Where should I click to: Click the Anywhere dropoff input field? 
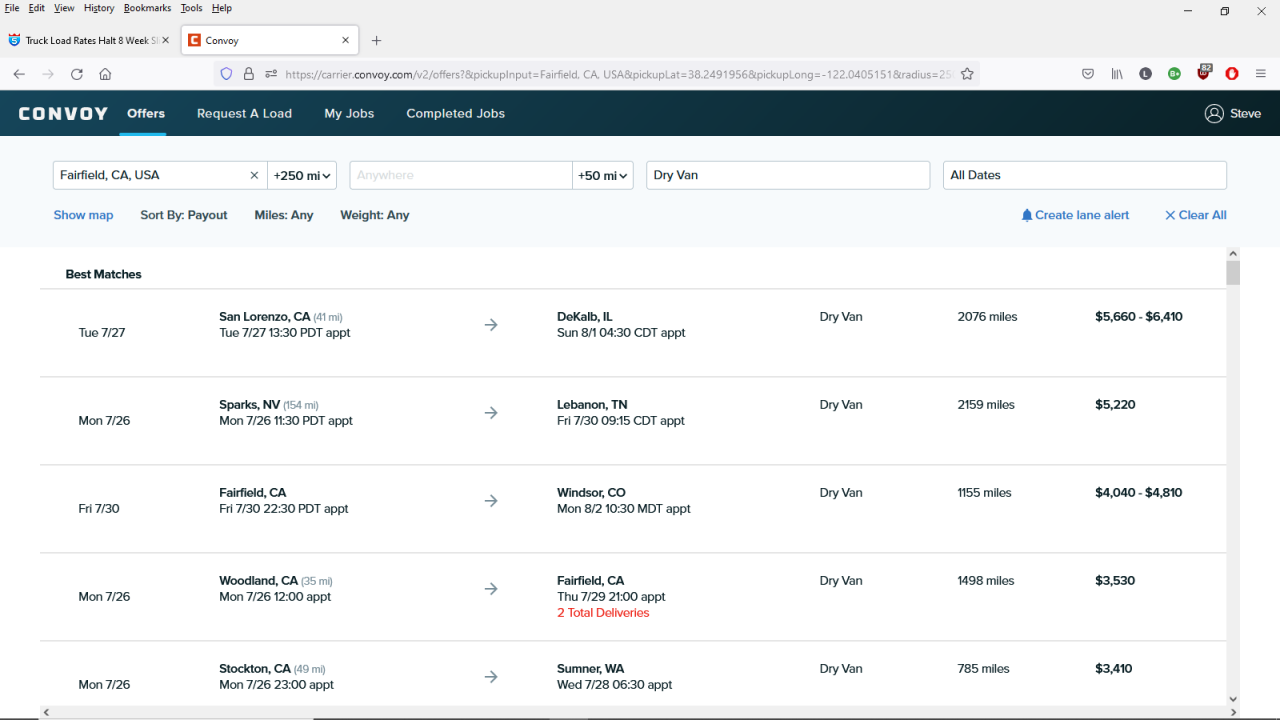click(x=461, y=175)
